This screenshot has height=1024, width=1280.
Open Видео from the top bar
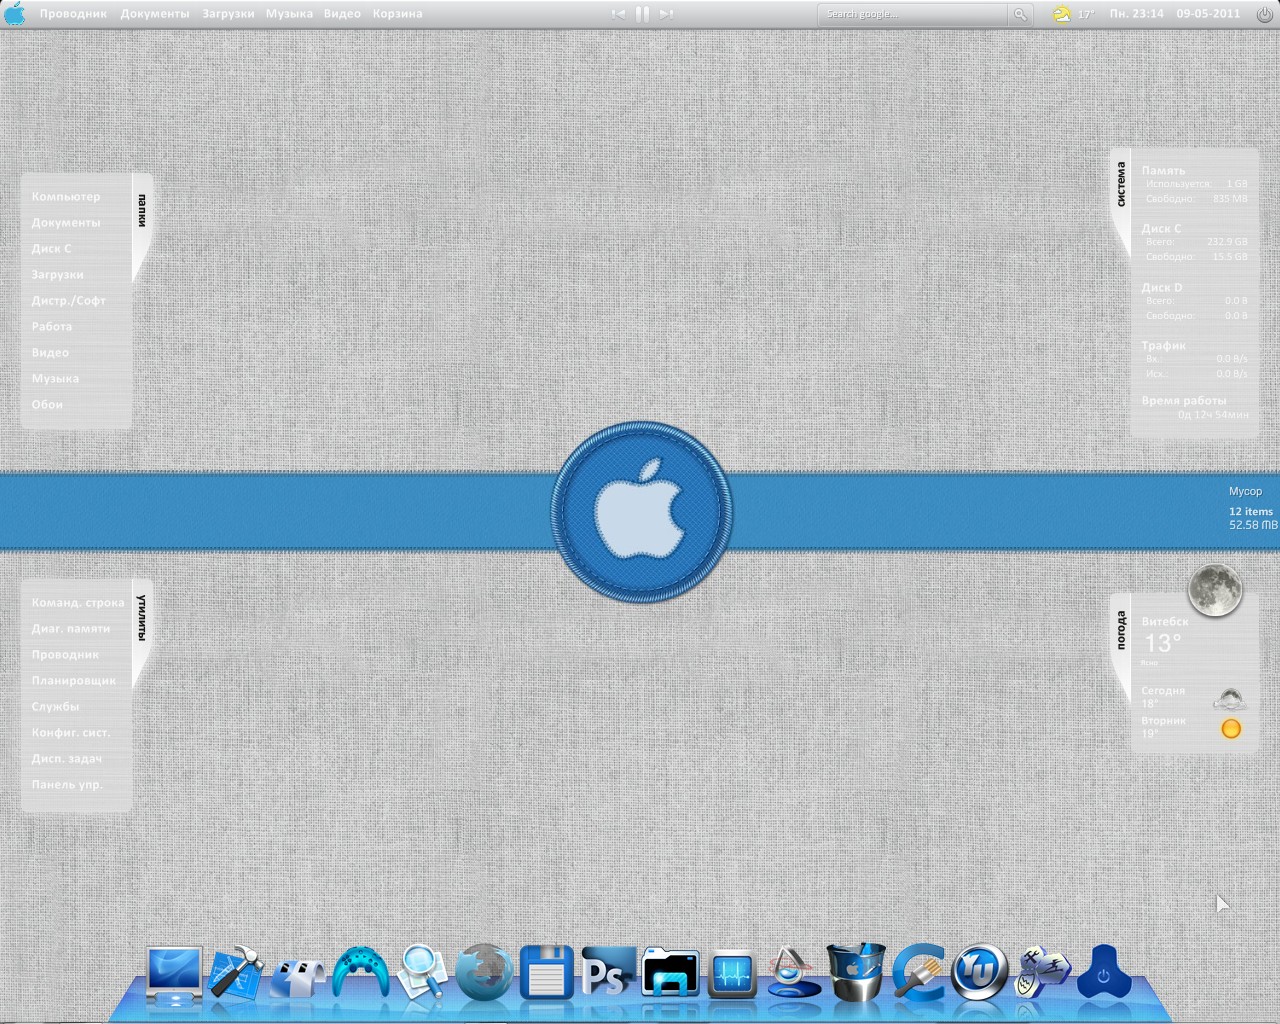[x=342, y=14]
